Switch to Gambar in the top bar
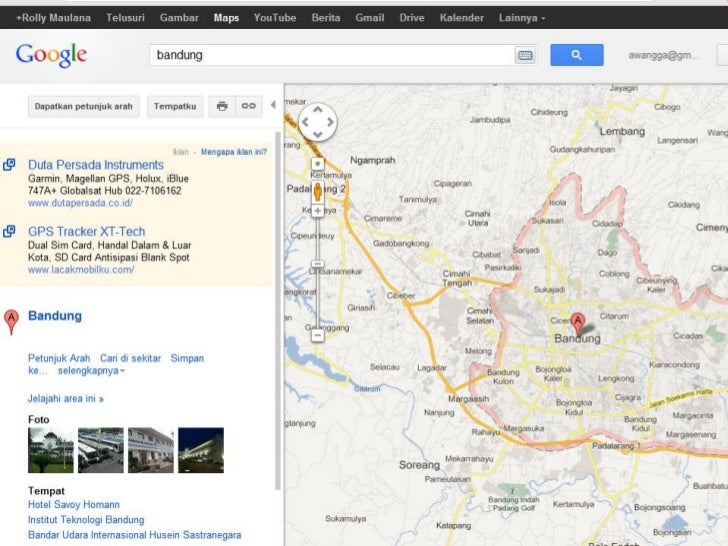Image resolution: width=728 pixels, height=546 pixels. tap(179, 18)
